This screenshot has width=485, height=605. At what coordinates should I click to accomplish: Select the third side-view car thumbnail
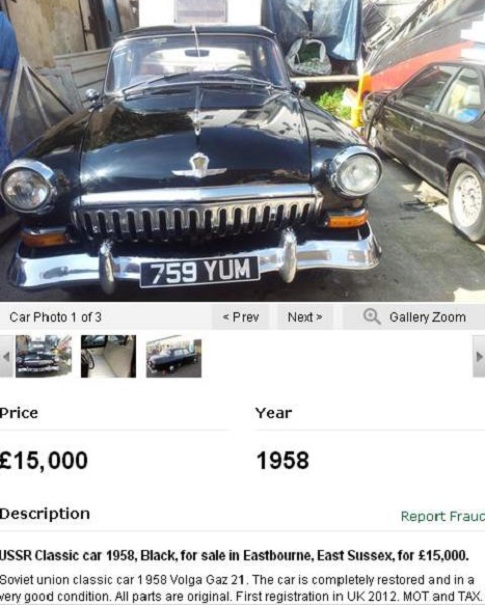point(174,358)
